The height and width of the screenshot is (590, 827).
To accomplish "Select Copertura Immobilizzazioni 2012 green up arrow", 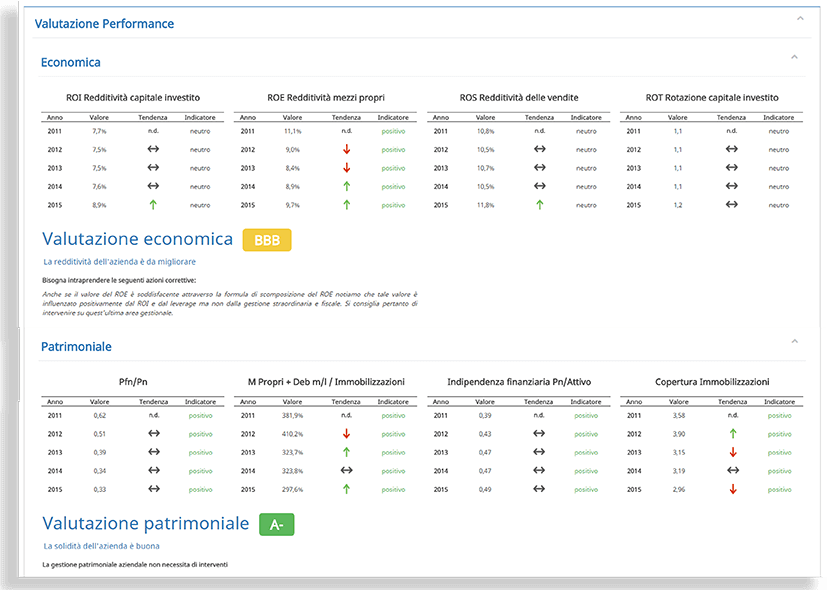I will [733, 433].
